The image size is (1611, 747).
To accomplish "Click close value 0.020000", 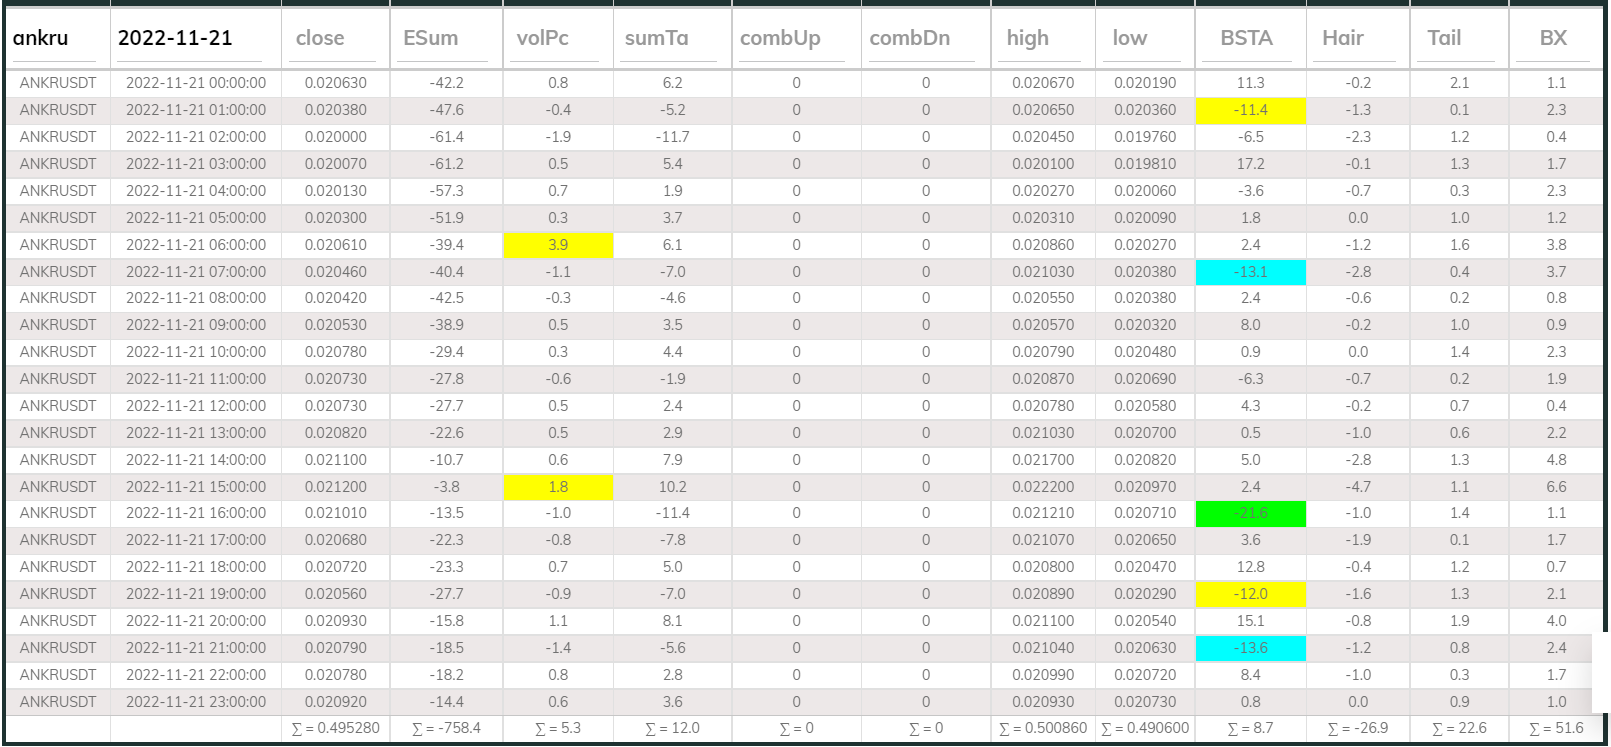I will [335, 137].
